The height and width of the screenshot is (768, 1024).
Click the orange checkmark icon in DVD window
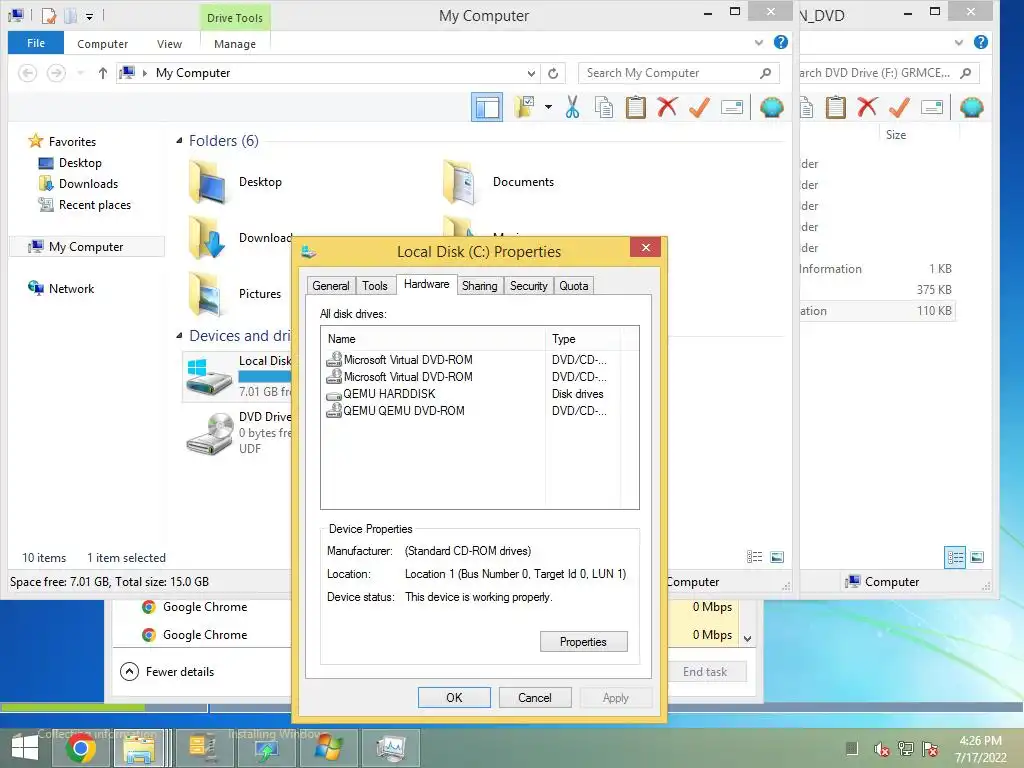pyautogui.click(x=899, y=107)
